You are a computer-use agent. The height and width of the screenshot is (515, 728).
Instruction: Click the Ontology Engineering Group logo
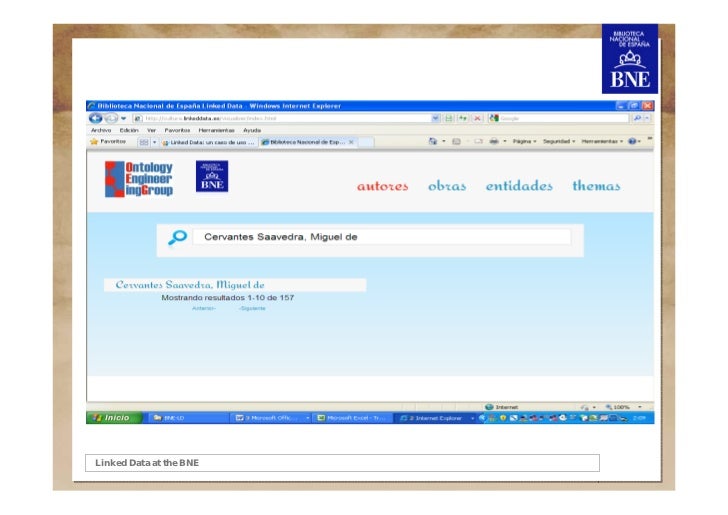(x=139, y=179)
